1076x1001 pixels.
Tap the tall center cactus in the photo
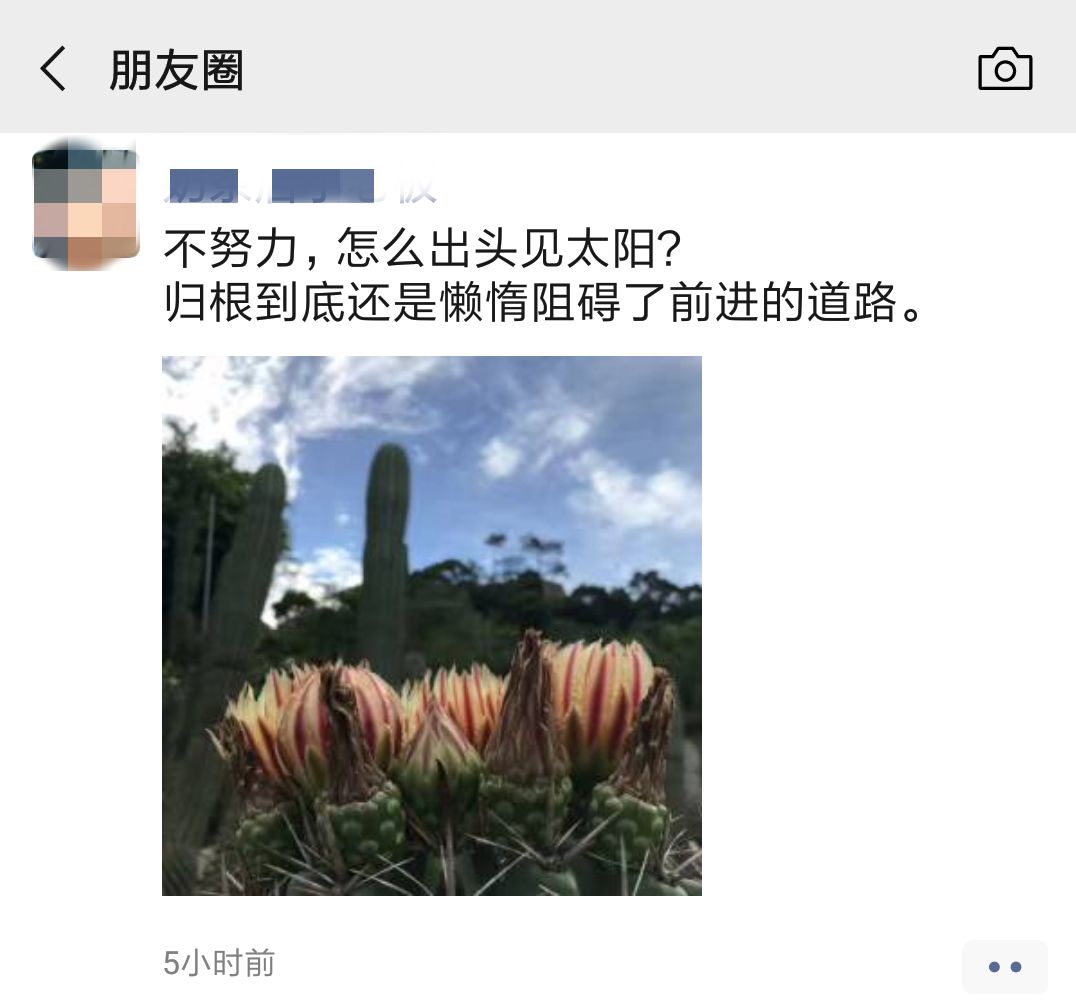386,556
